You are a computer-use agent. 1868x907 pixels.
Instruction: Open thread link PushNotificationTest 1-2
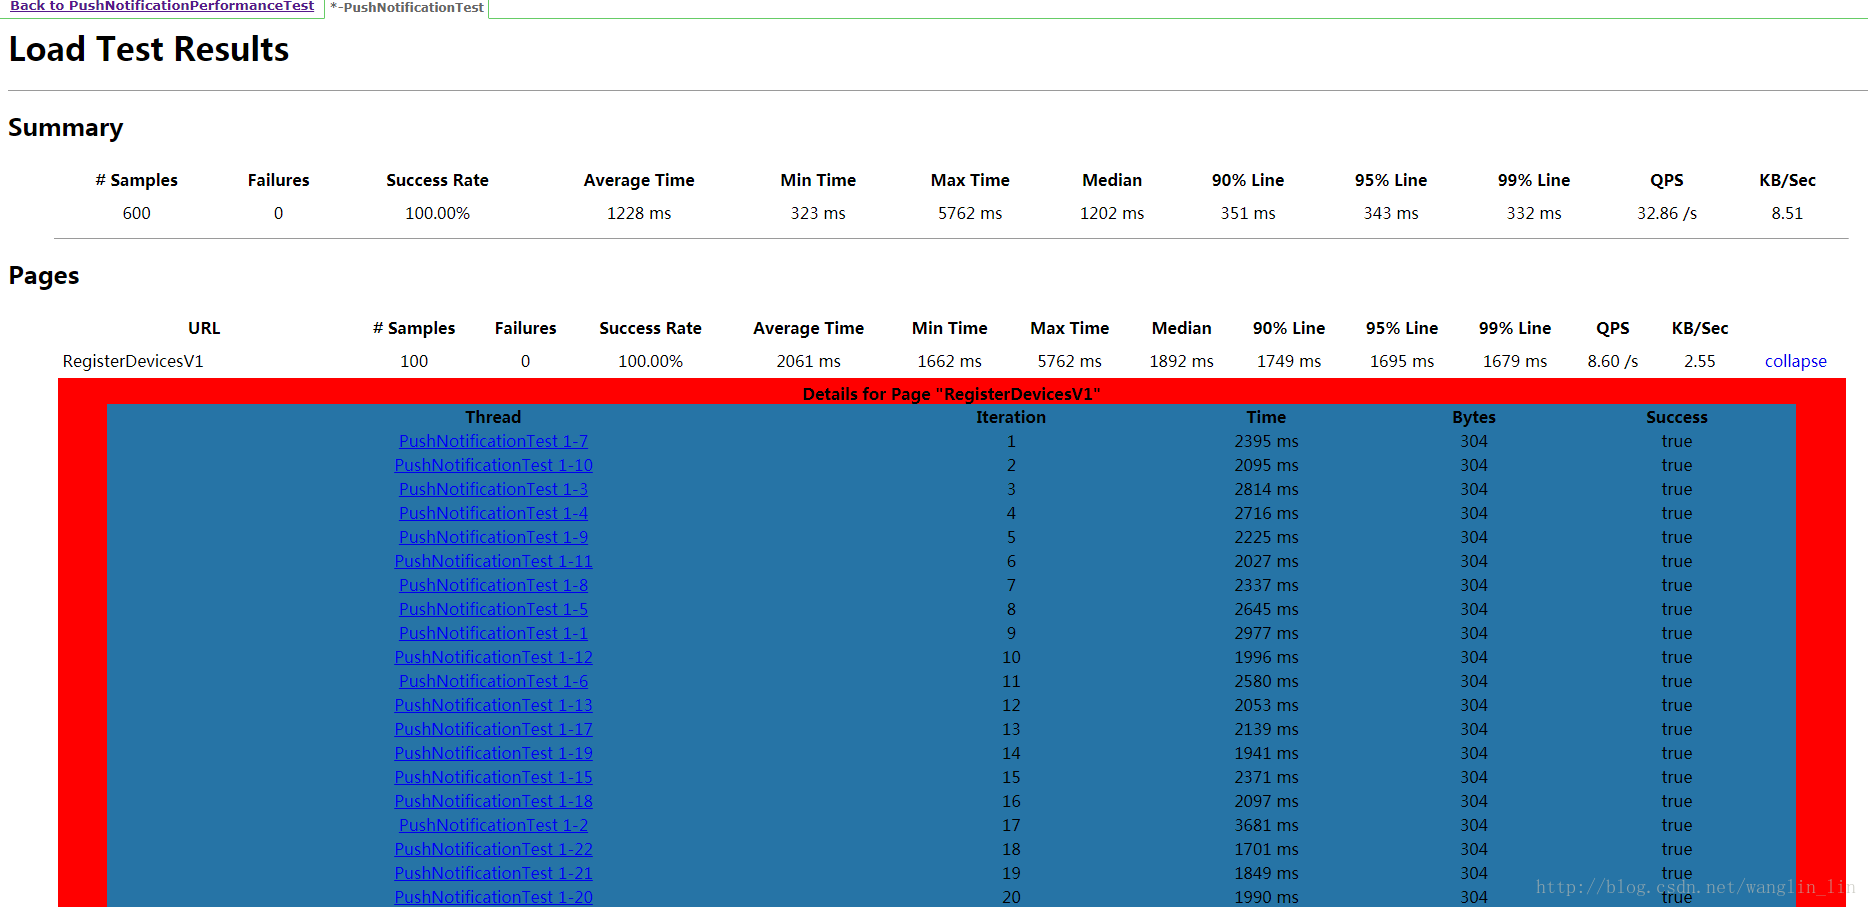[493, 825]
